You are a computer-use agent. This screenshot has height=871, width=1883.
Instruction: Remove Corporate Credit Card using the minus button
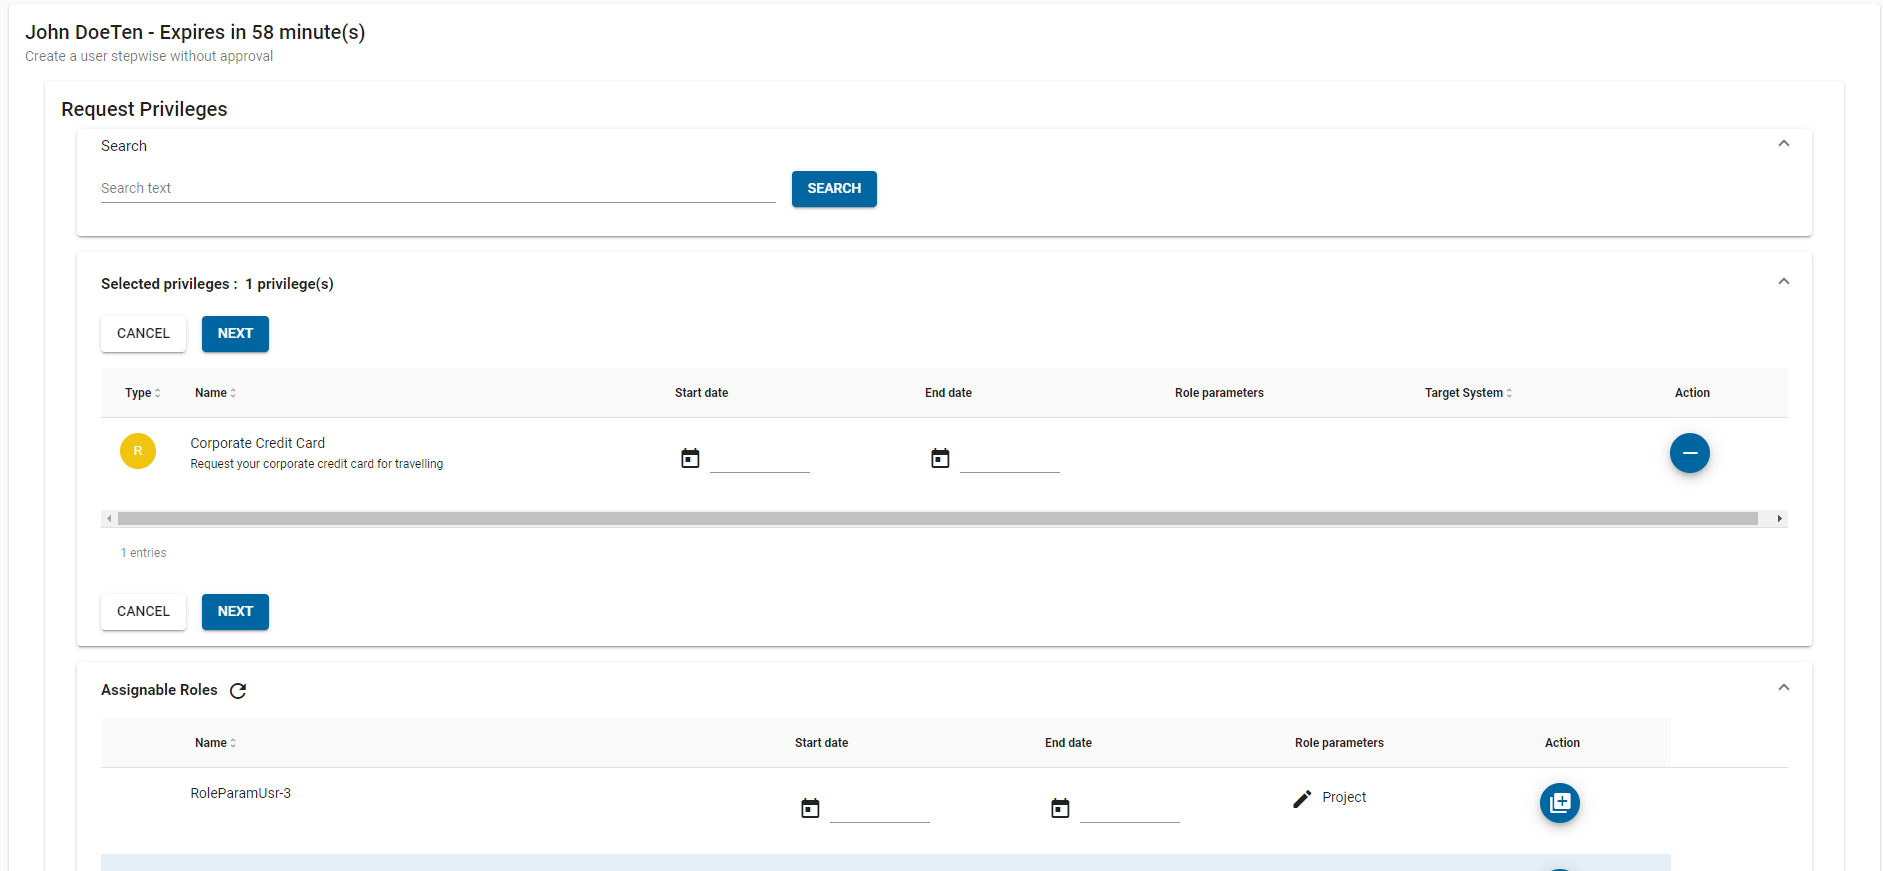tap(1689, 453)
